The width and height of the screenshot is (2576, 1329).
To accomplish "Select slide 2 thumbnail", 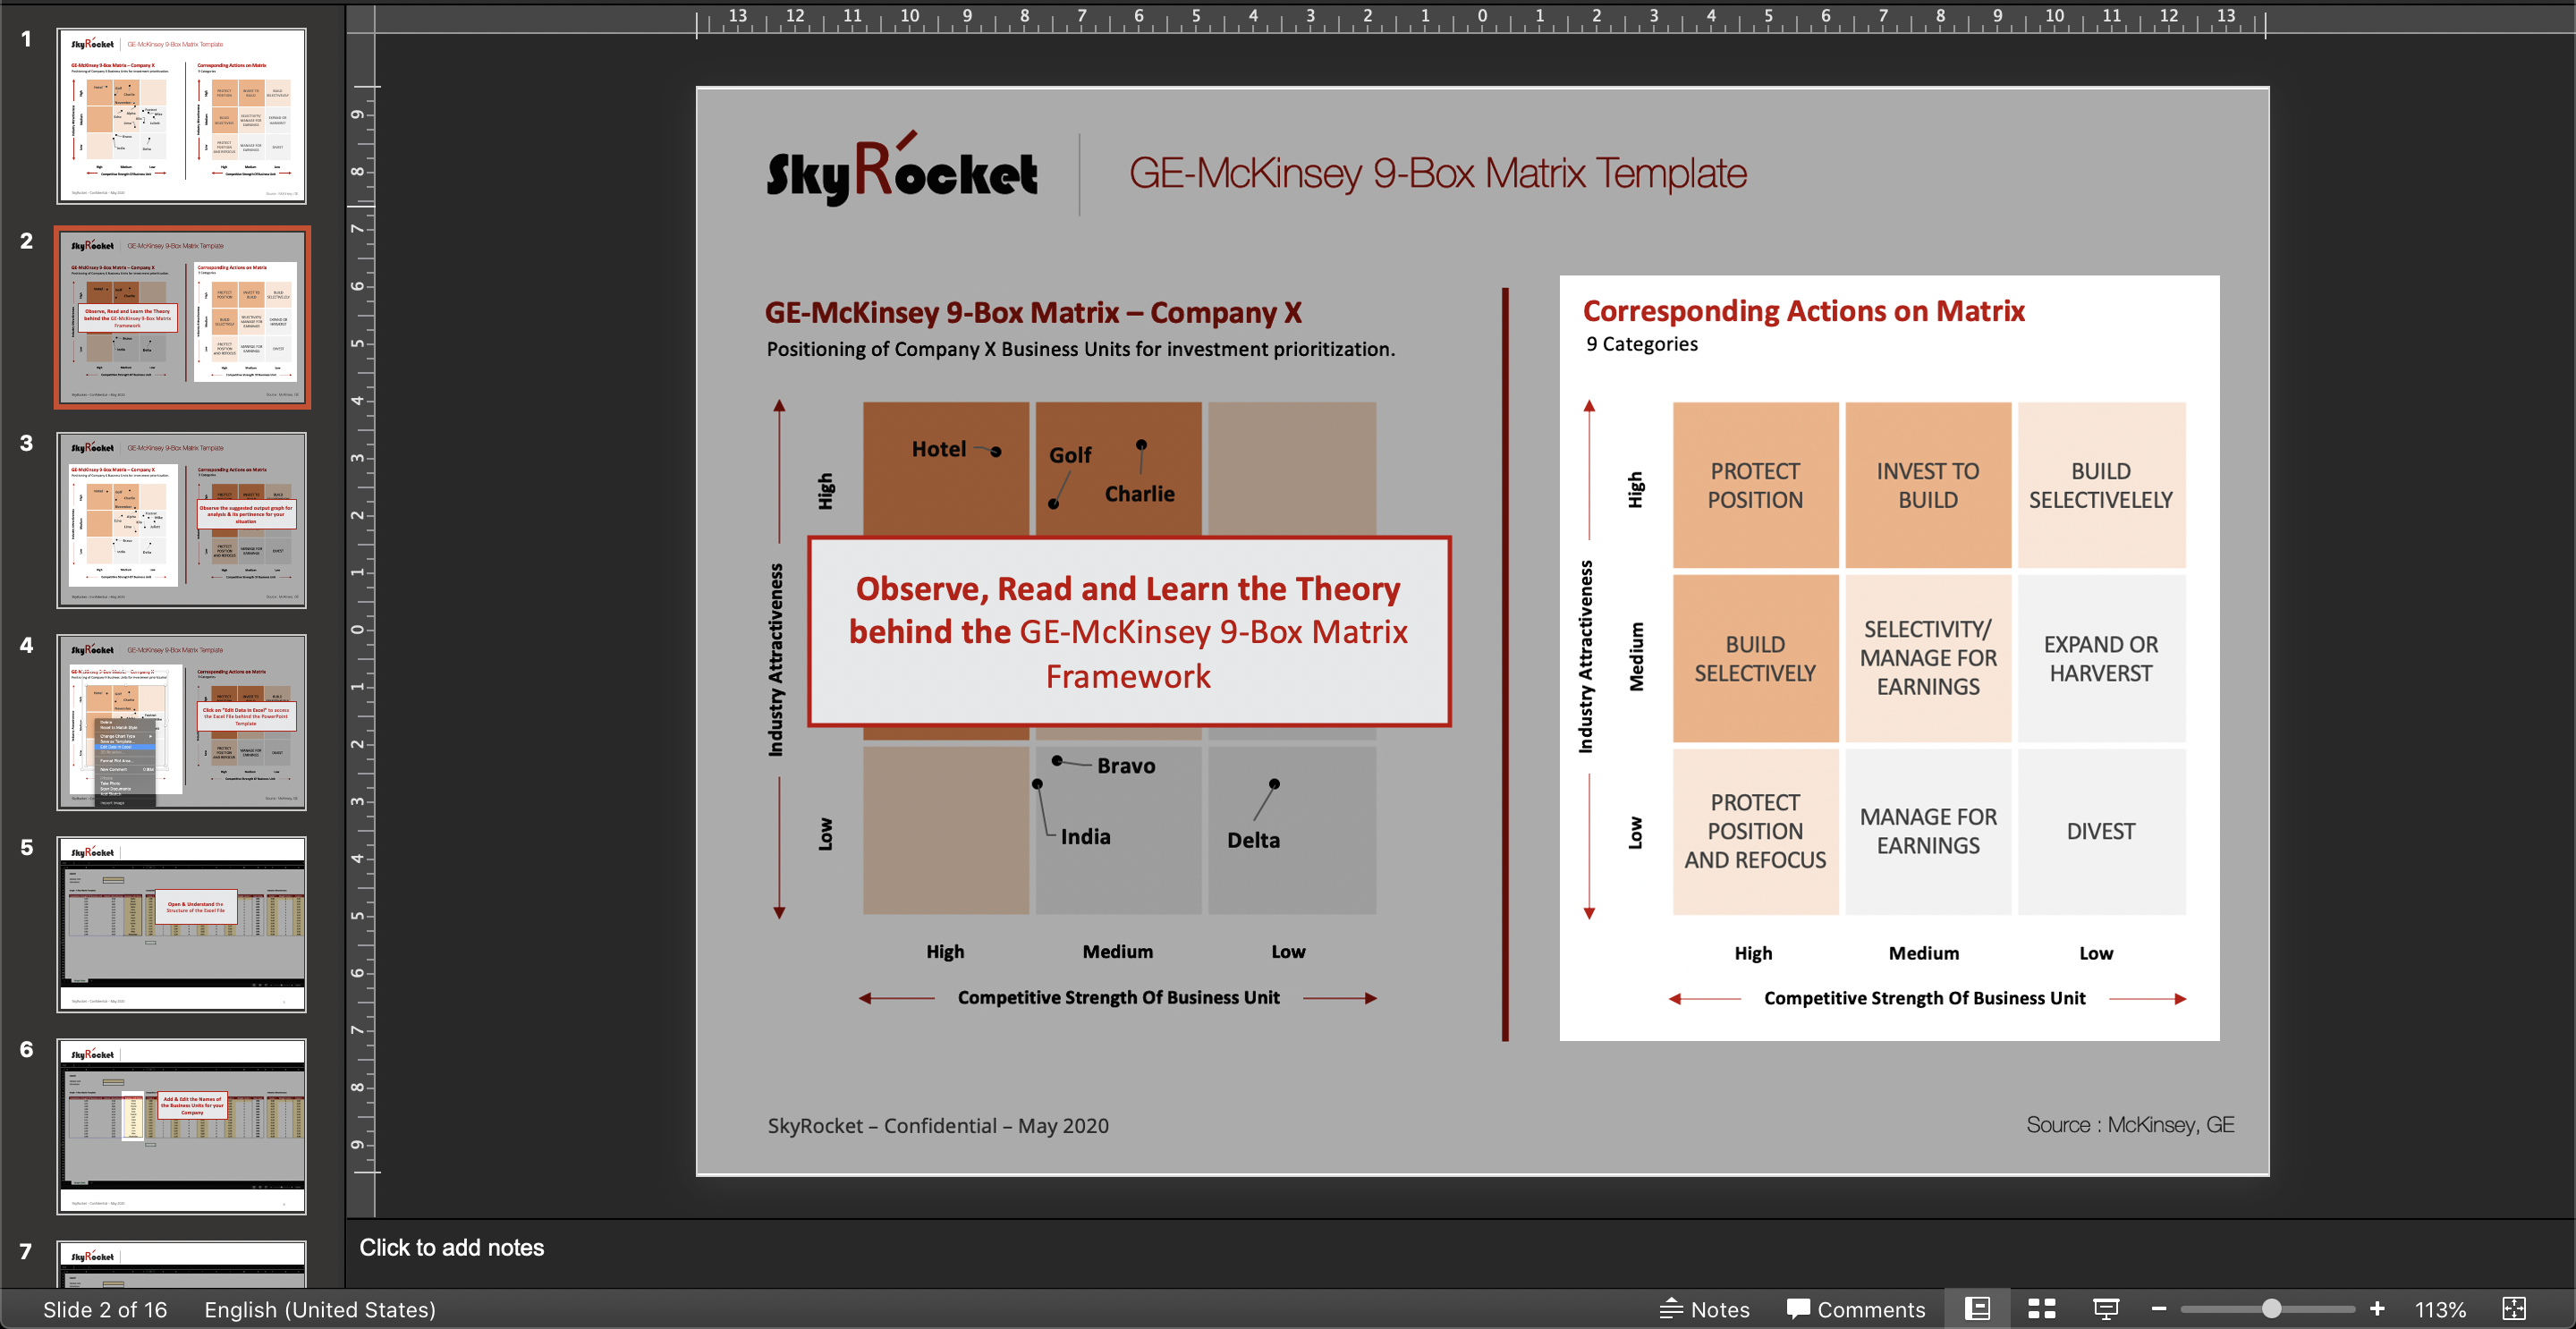I will click(182, 318).
